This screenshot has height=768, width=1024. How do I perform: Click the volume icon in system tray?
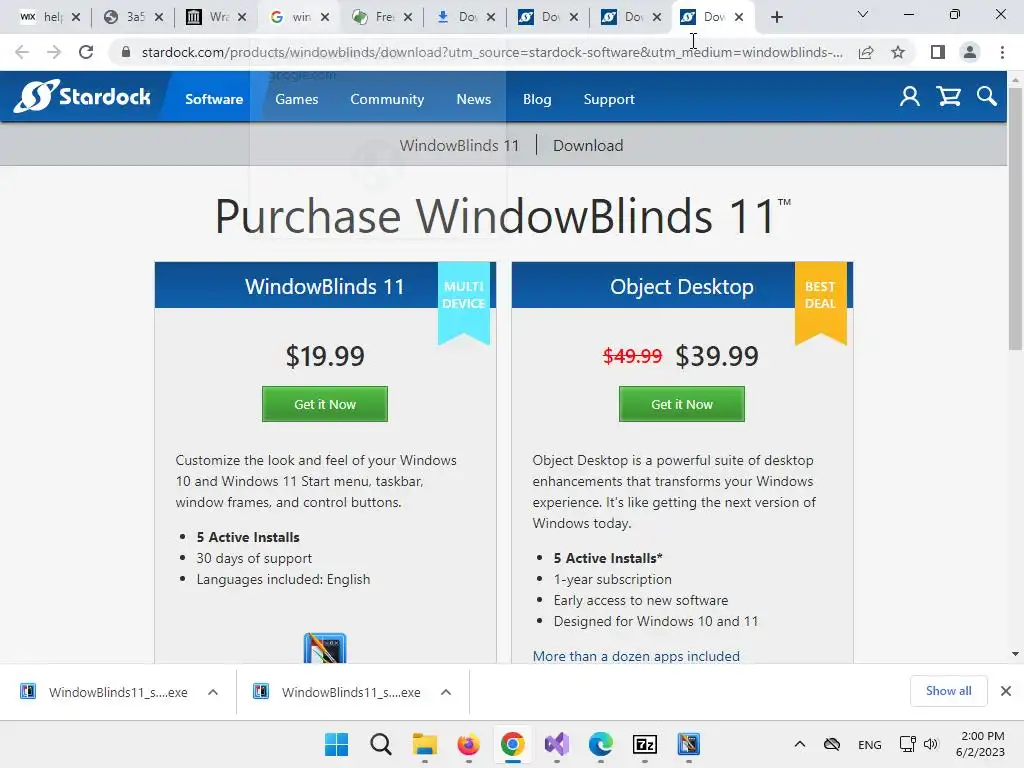[931, 744]
